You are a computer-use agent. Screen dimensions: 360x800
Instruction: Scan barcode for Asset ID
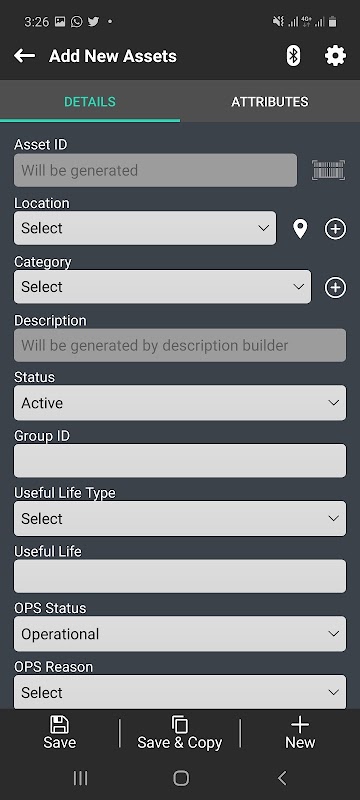point(328,170)
